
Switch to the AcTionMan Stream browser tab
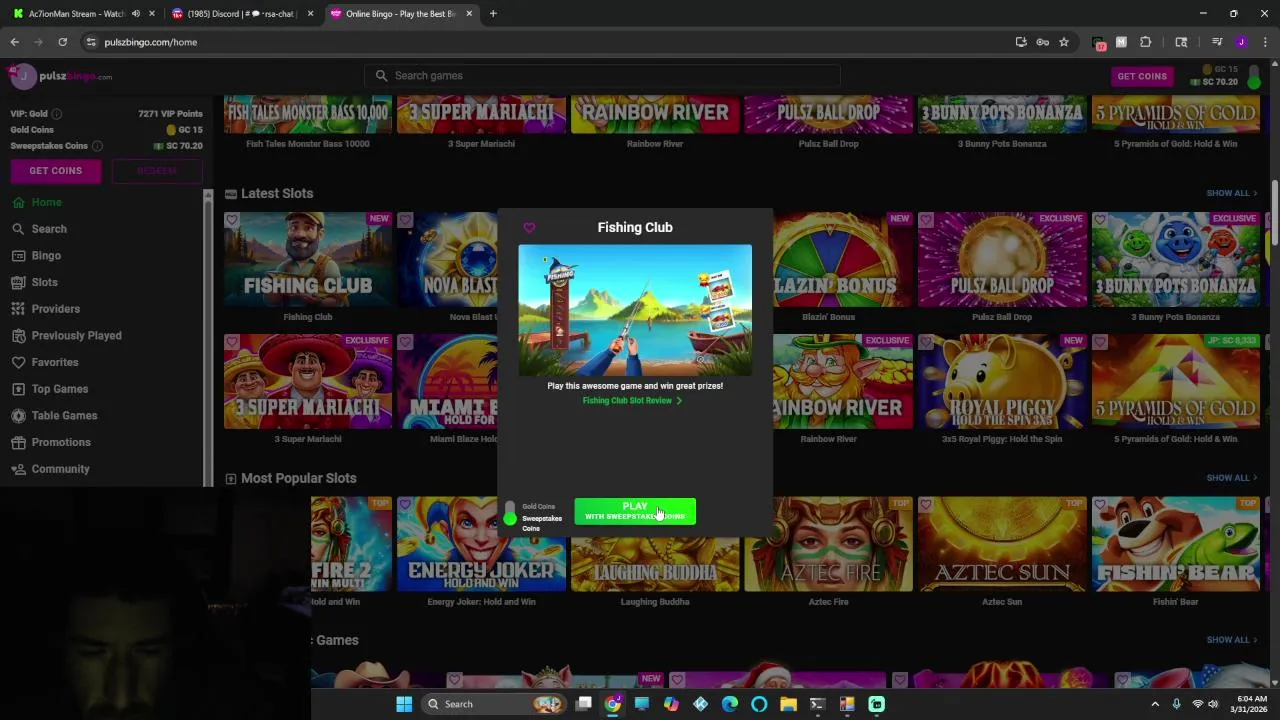82,14
